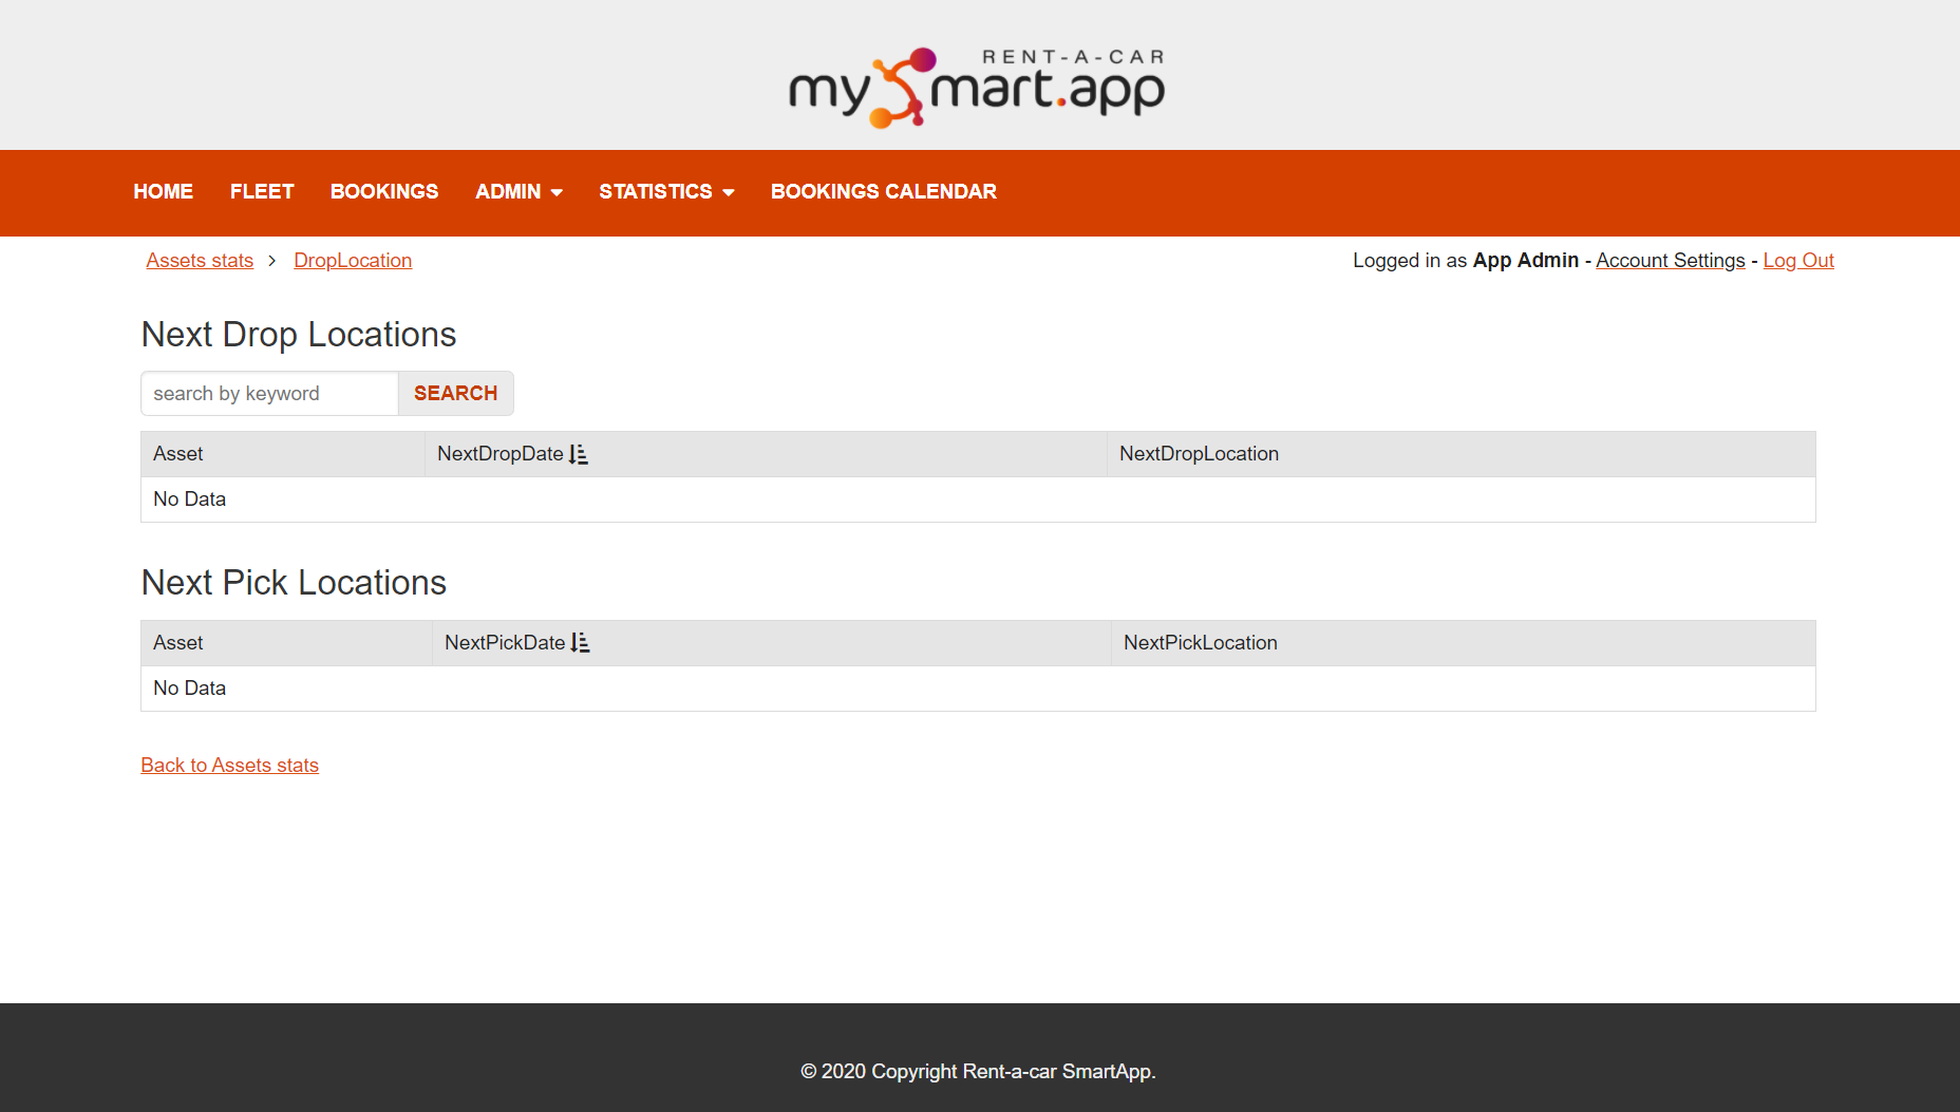Follow the Back to Assets stats link
The height and width of the screenshot is (1112, 1960).
(229, 765)
